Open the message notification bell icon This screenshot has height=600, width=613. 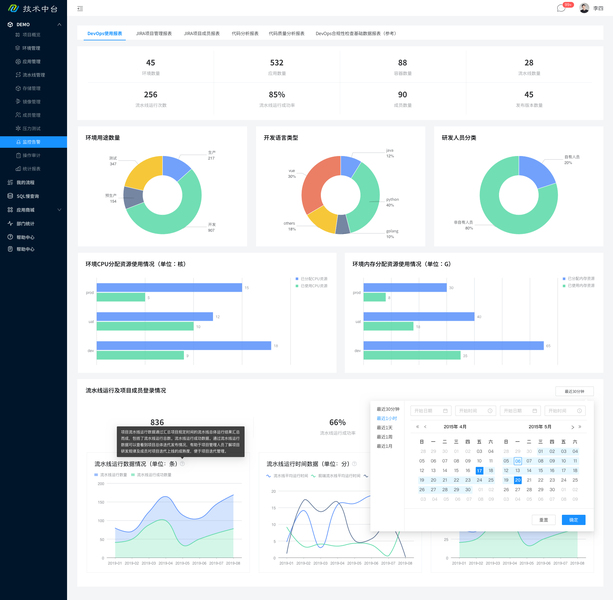(561, 8)
